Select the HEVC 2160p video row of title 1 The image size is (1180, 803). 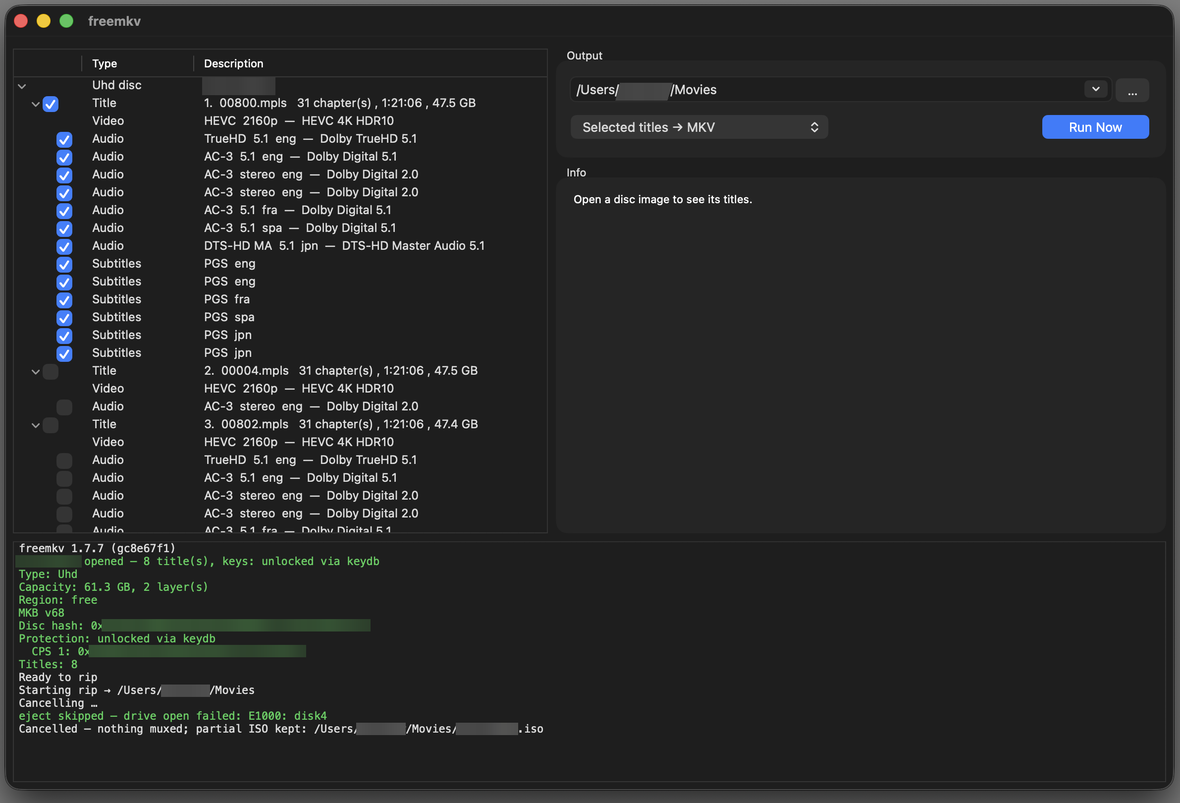click(280, 121)
